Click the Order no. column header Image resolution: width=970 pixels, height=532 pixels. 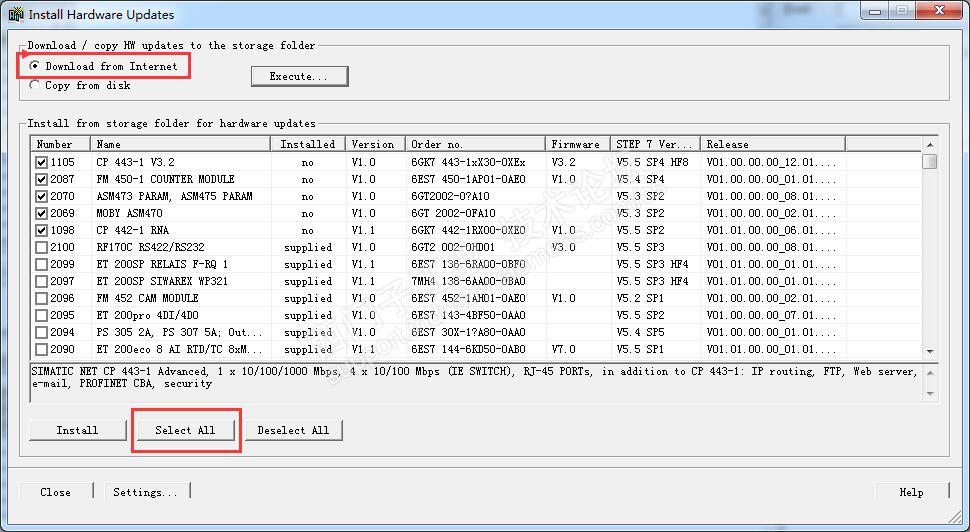click(475, 144)
